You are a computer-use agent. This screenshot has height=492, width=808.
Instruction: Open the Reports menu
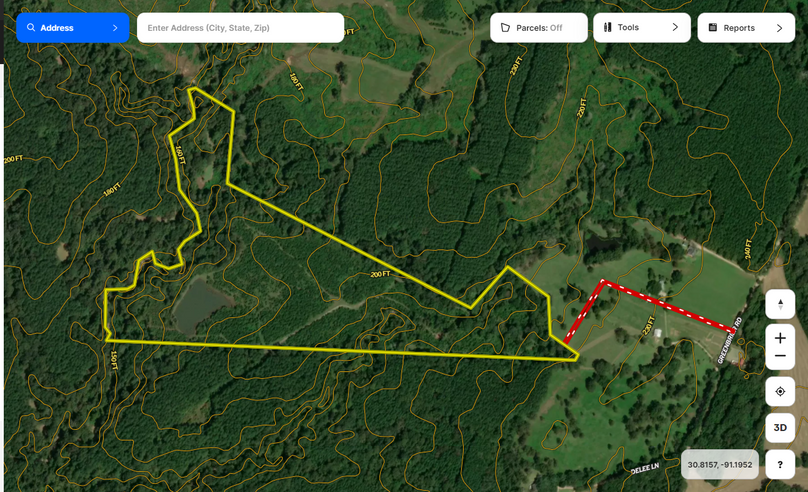[746, 28]
